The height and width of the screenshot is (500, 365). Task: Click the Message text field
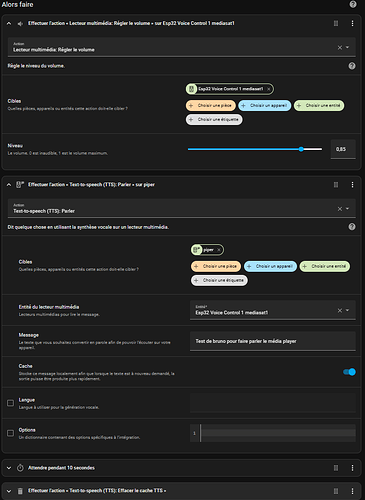(273, 341)
